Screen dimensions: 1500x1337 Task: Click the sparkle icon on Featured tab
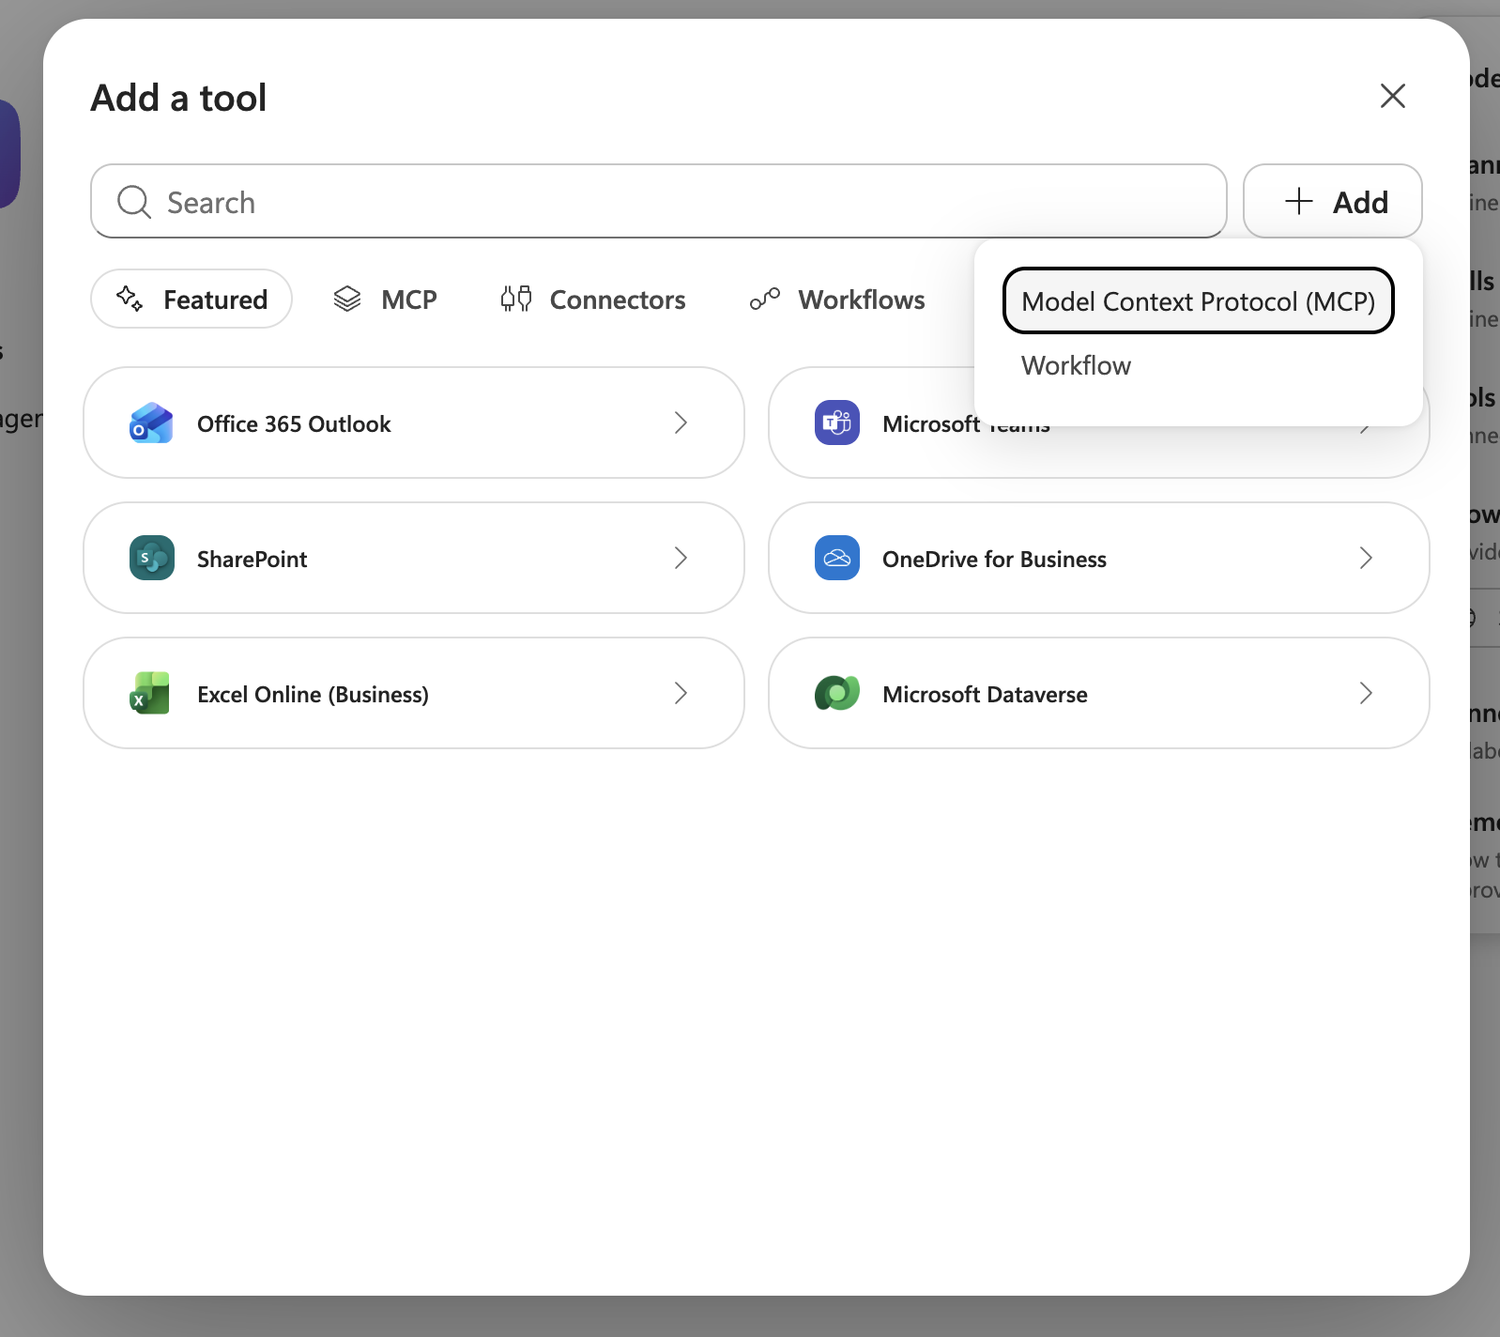[x=130, y=298]
